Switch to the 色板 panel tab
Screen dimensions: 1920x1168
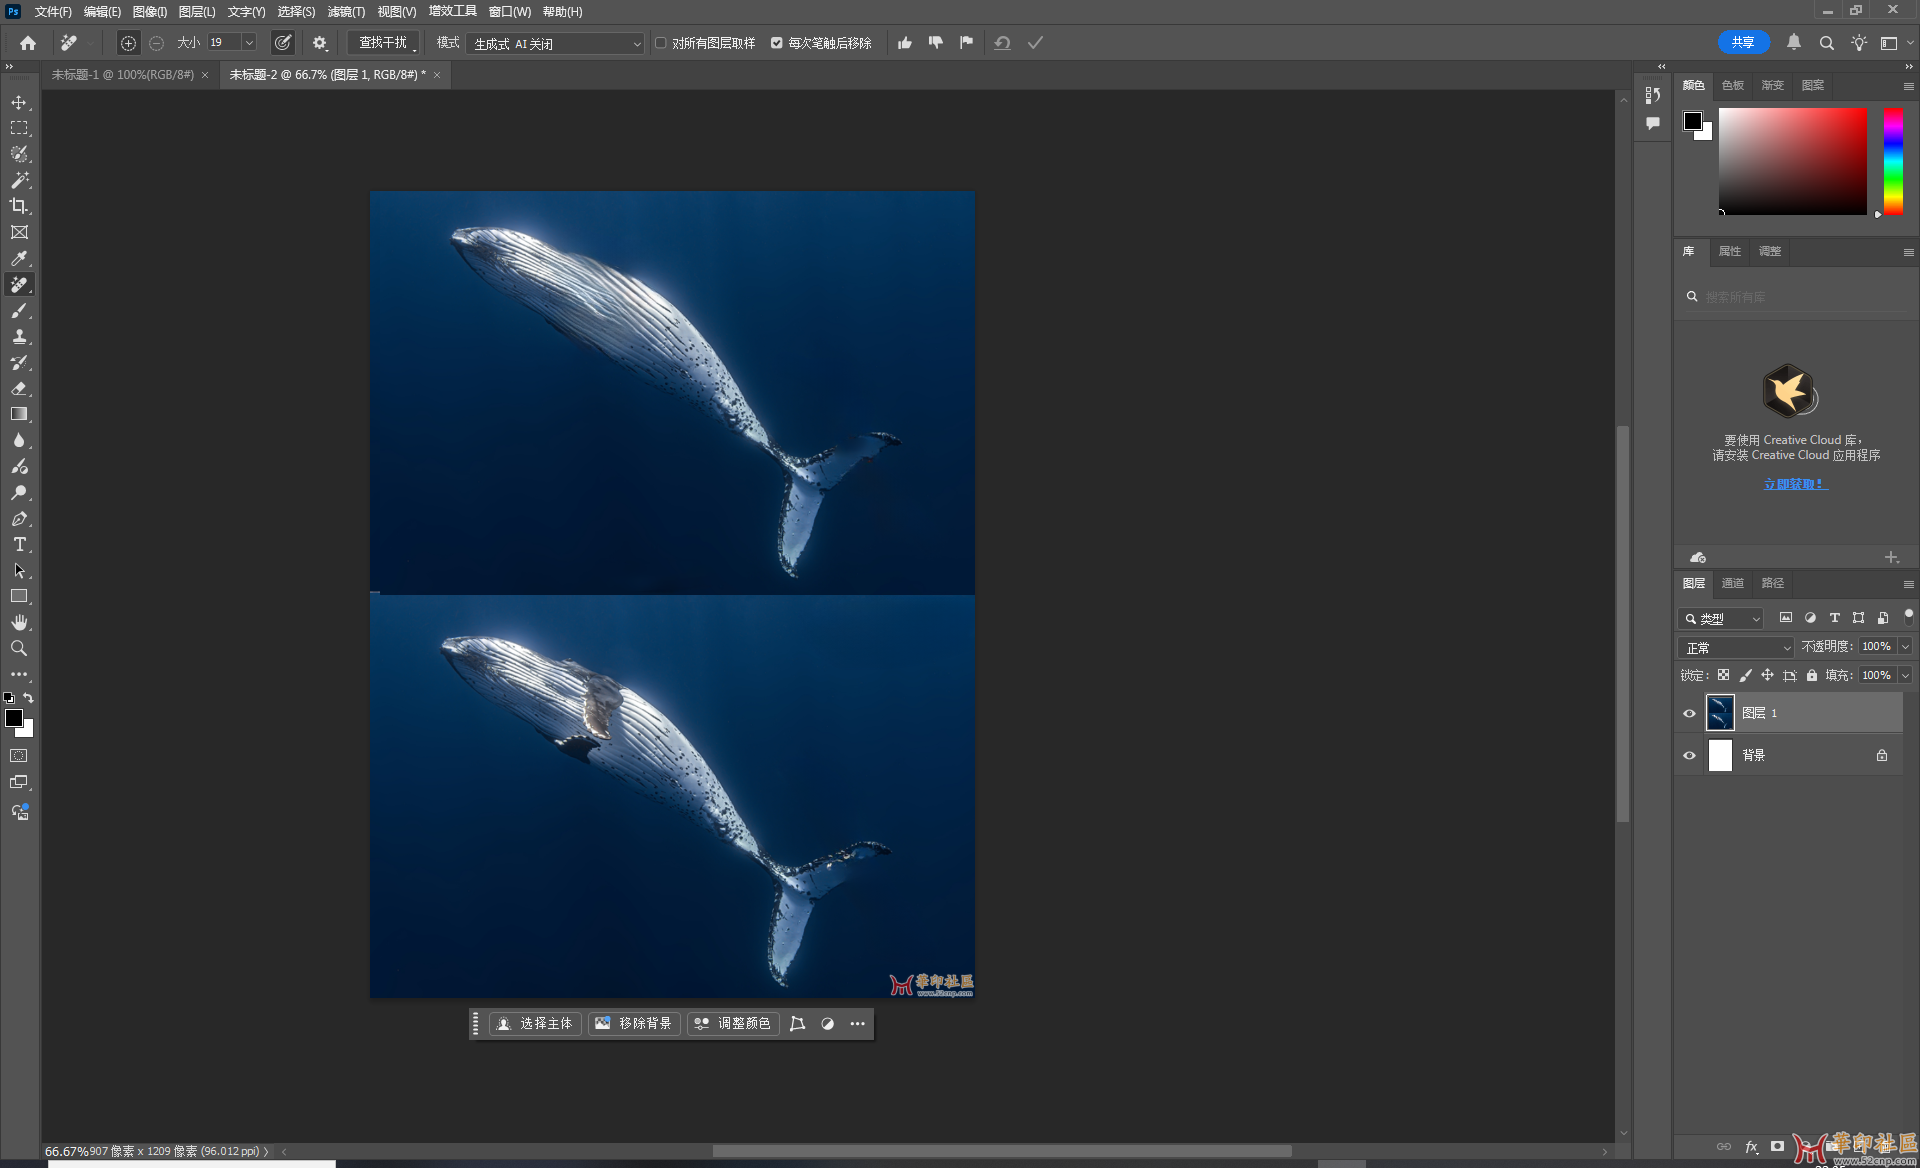tap(1732, 85)
